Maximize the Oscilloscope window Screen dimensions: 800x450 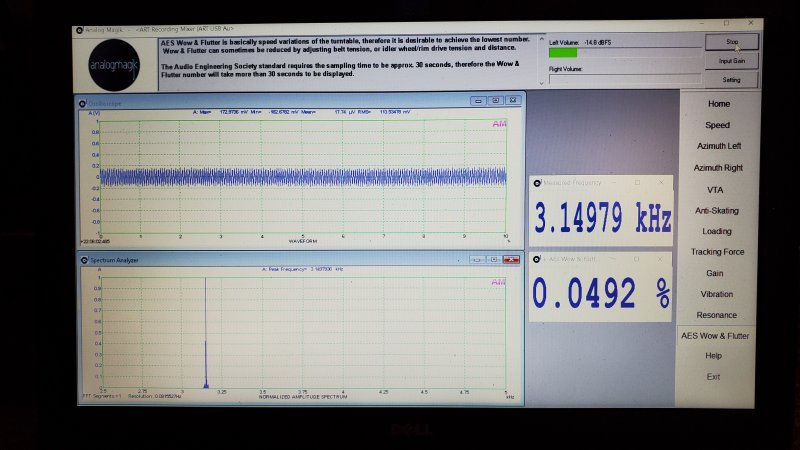[x=495, y=101]
